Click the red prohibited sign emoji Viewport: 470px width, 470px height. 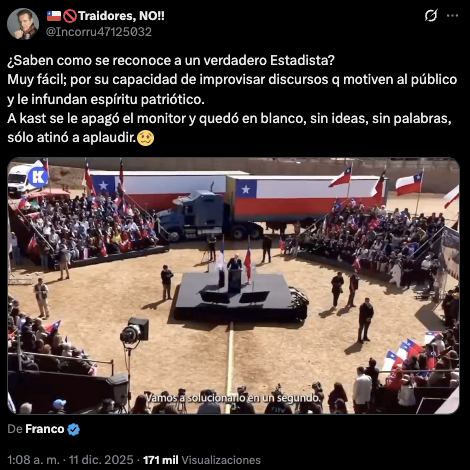(x=70, y=16)
